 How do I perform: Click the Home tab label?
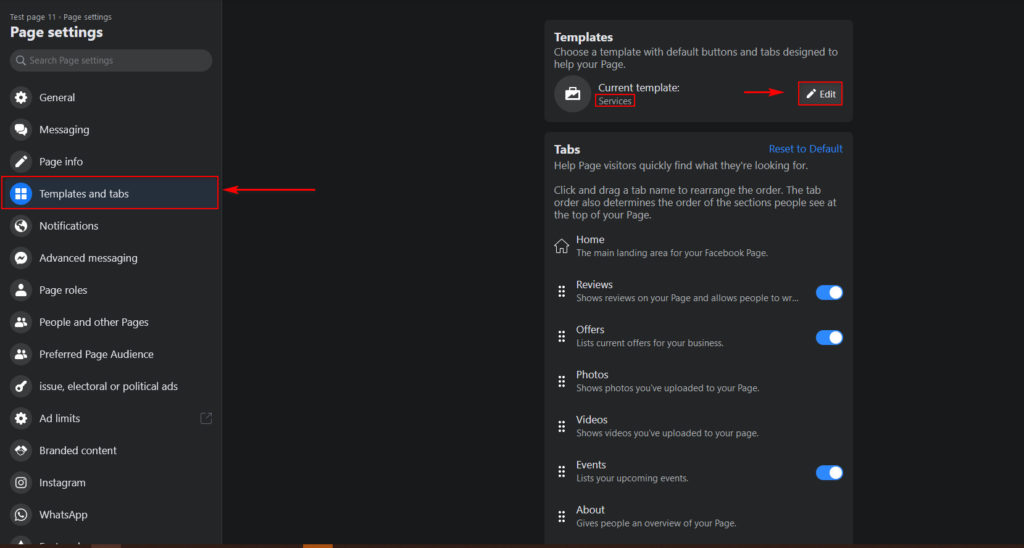point(590,240)
